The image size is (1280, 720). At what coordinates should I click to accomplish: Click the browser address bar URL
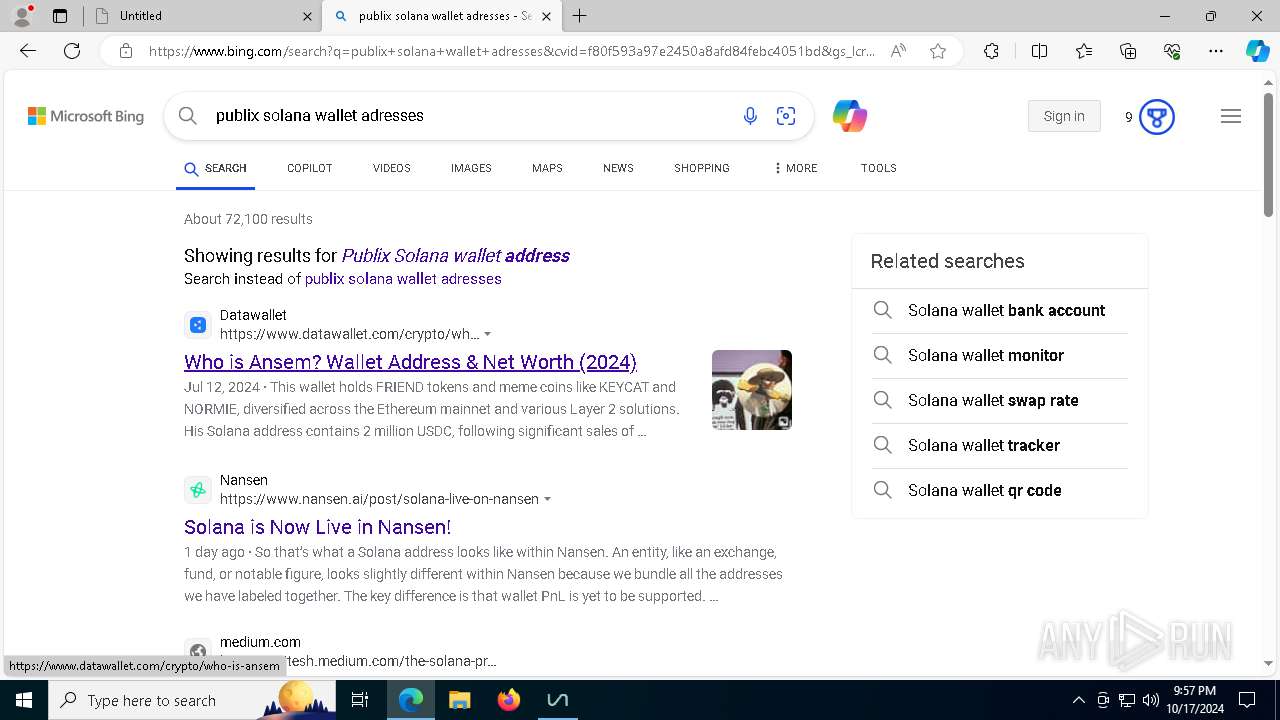512,51
